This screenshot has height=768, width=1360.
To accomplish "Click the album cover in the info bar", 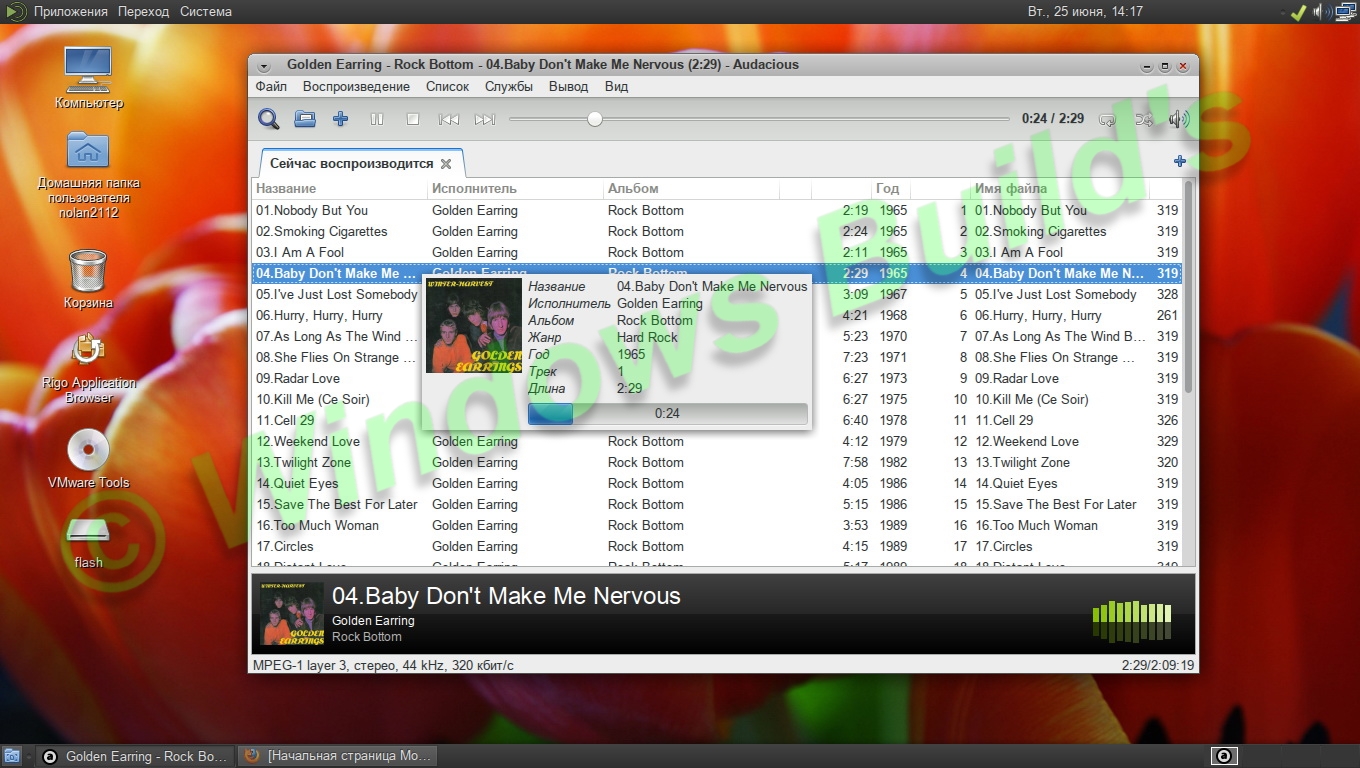I will (292, 613).
